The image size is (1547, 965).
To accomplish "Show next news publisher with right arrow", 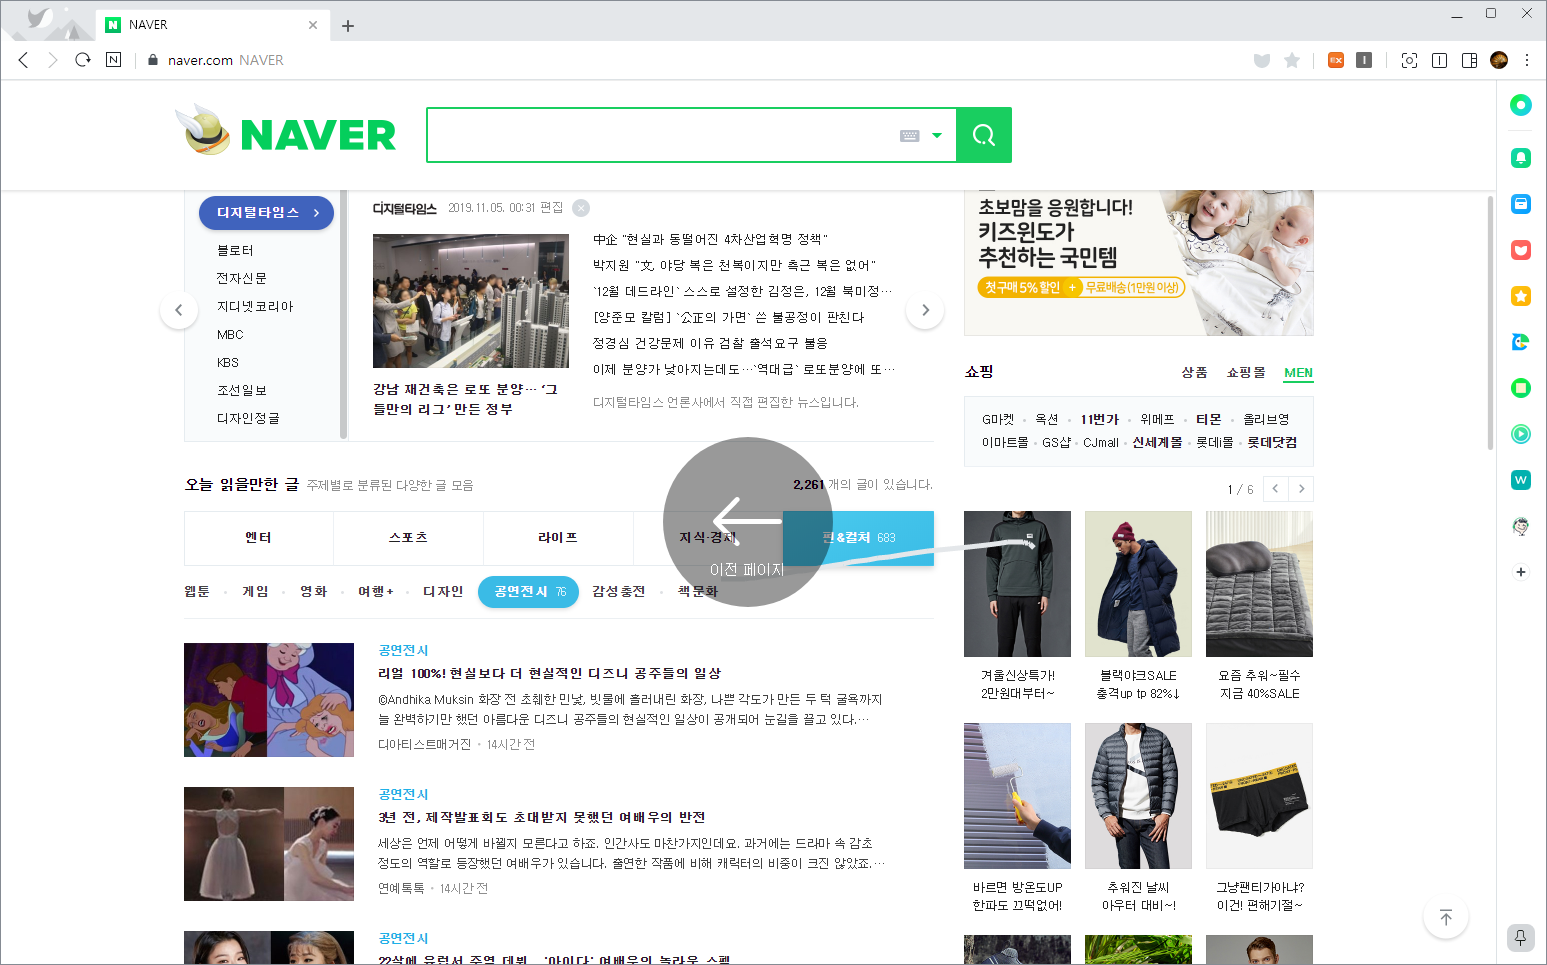I will pyautogui.click(x=925, y=310).
